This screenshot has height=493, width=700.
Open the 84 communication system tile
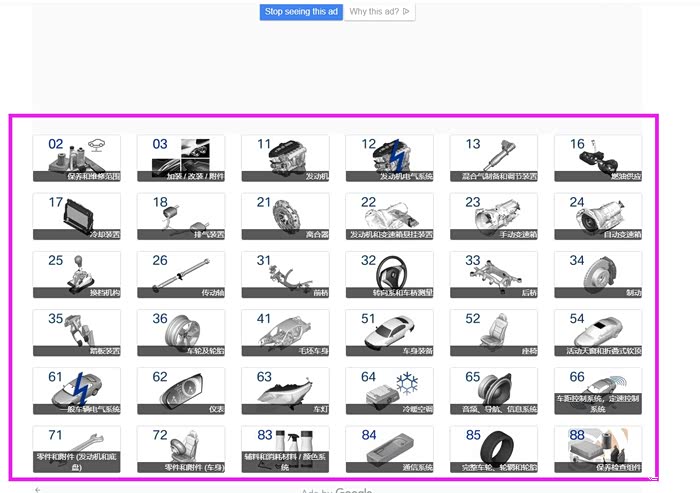pos(390,449)
